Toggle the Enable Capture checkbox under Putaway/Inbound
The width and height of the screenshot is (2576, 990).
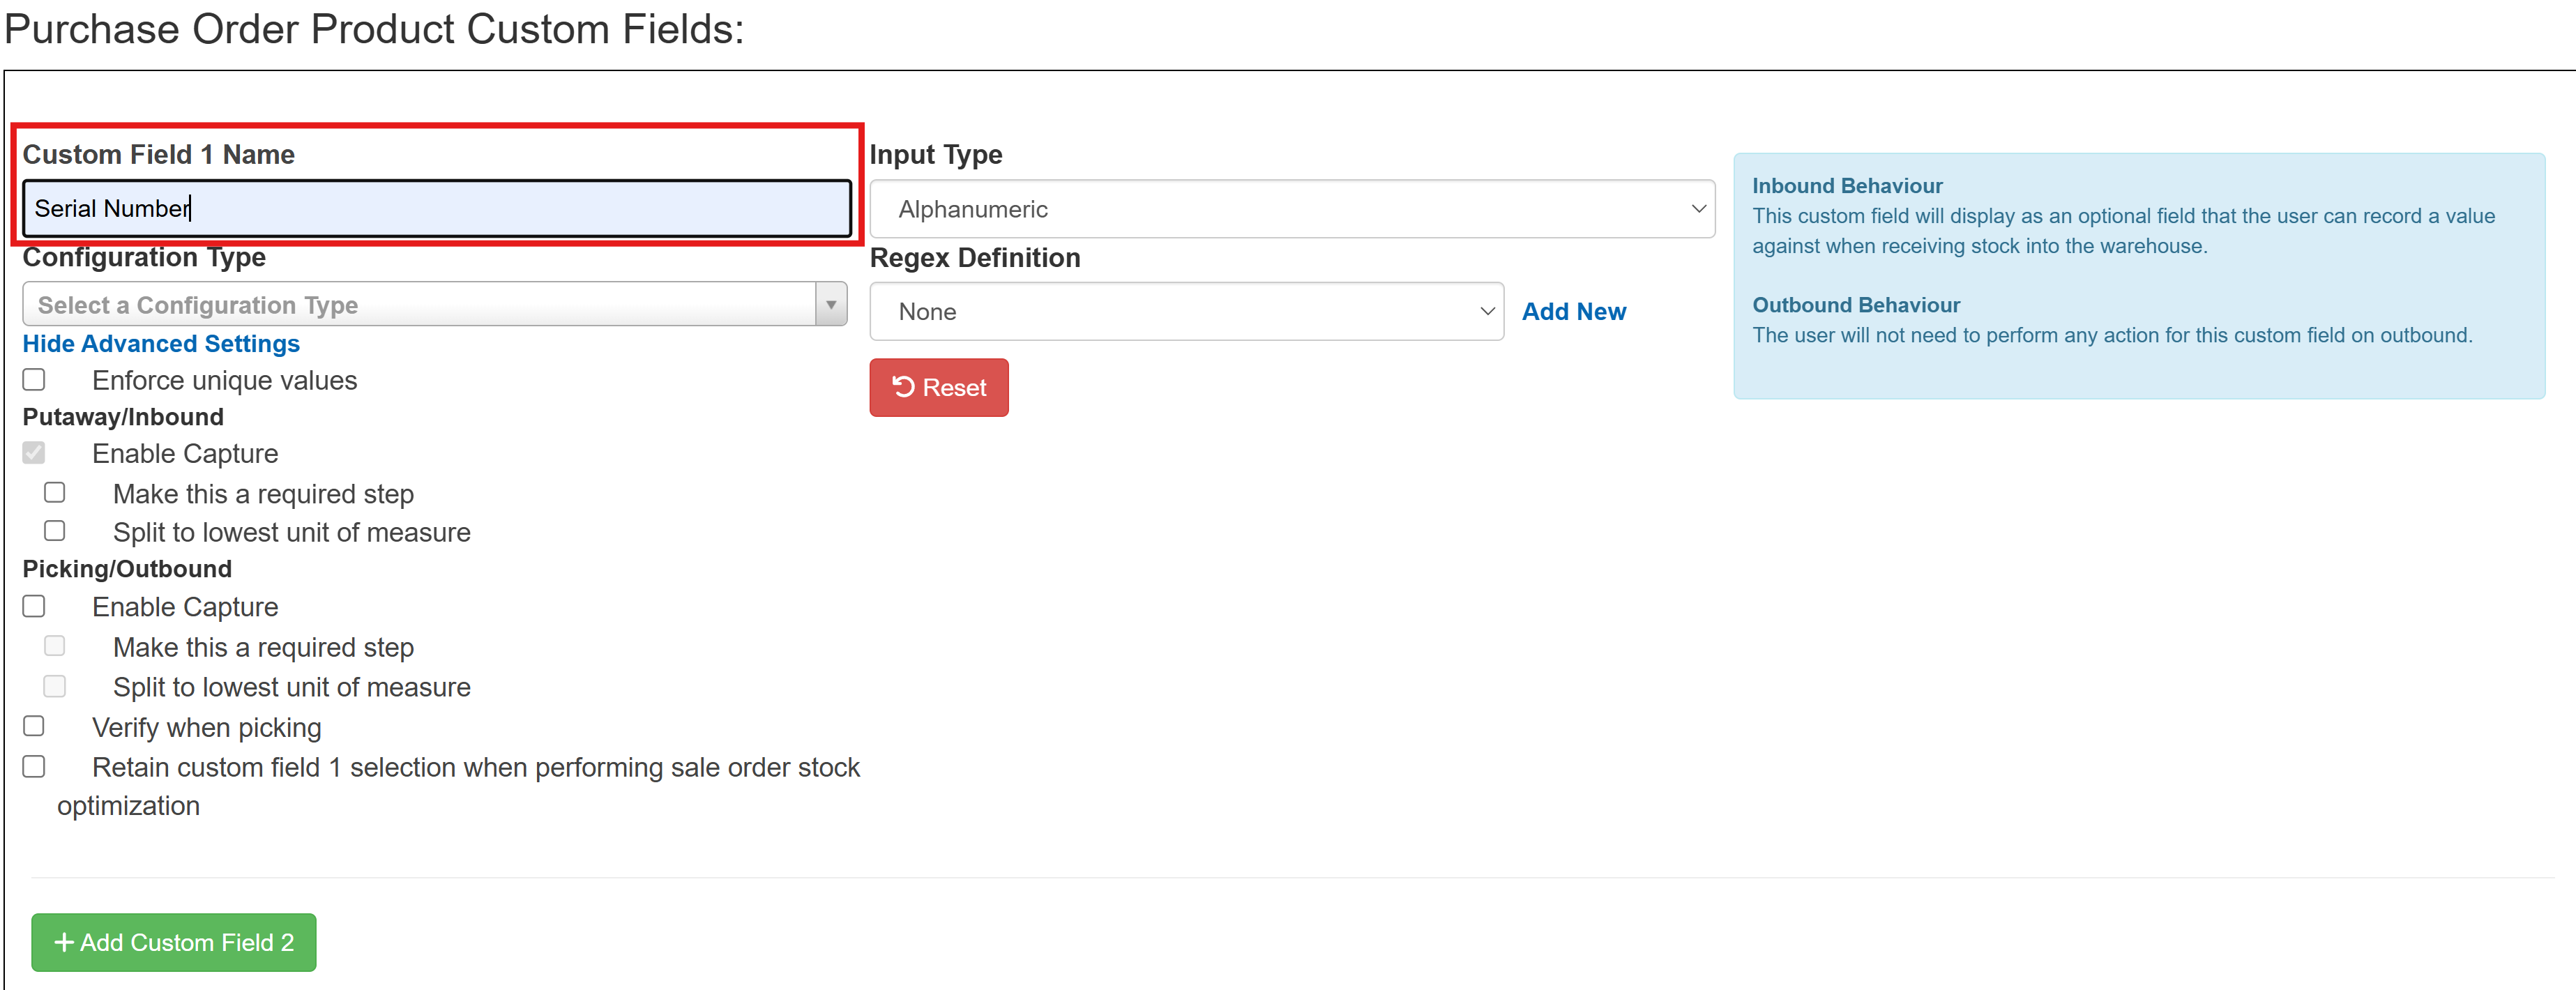(35, 453)
